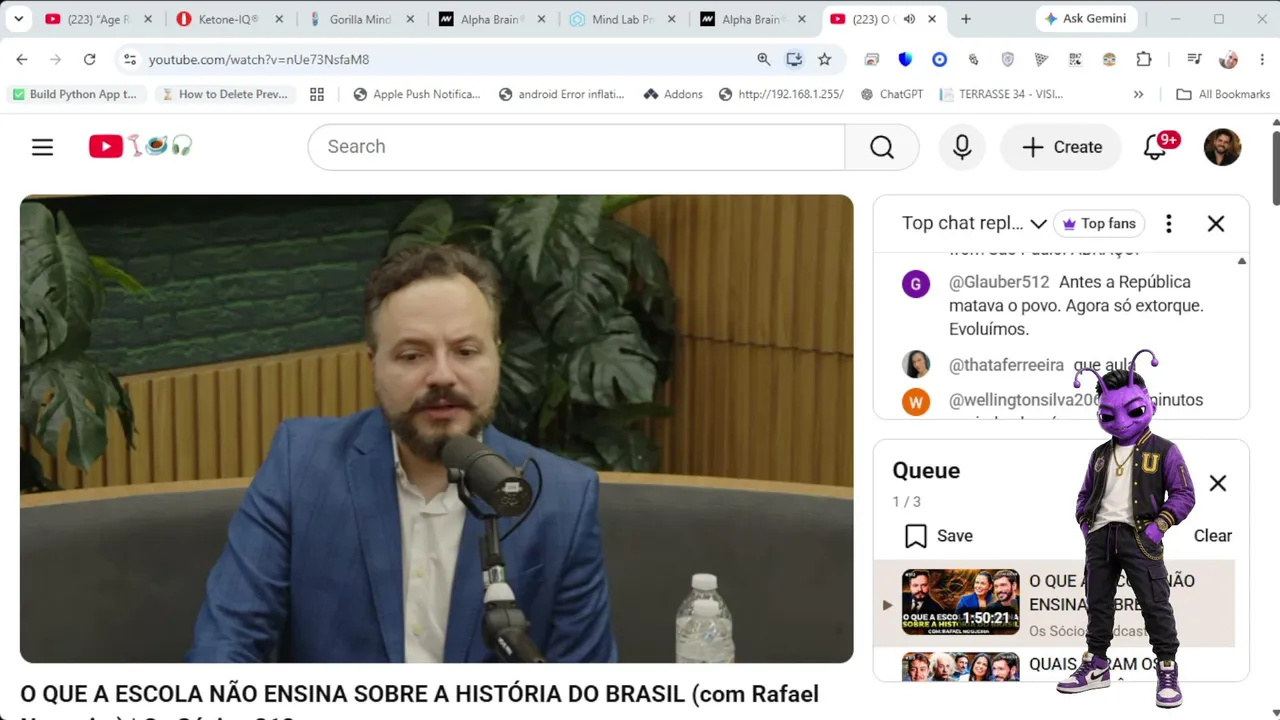The width and height of the screenshot is (1280, 720).
Task: Click browser back arrow
Action: click(22, 59)
